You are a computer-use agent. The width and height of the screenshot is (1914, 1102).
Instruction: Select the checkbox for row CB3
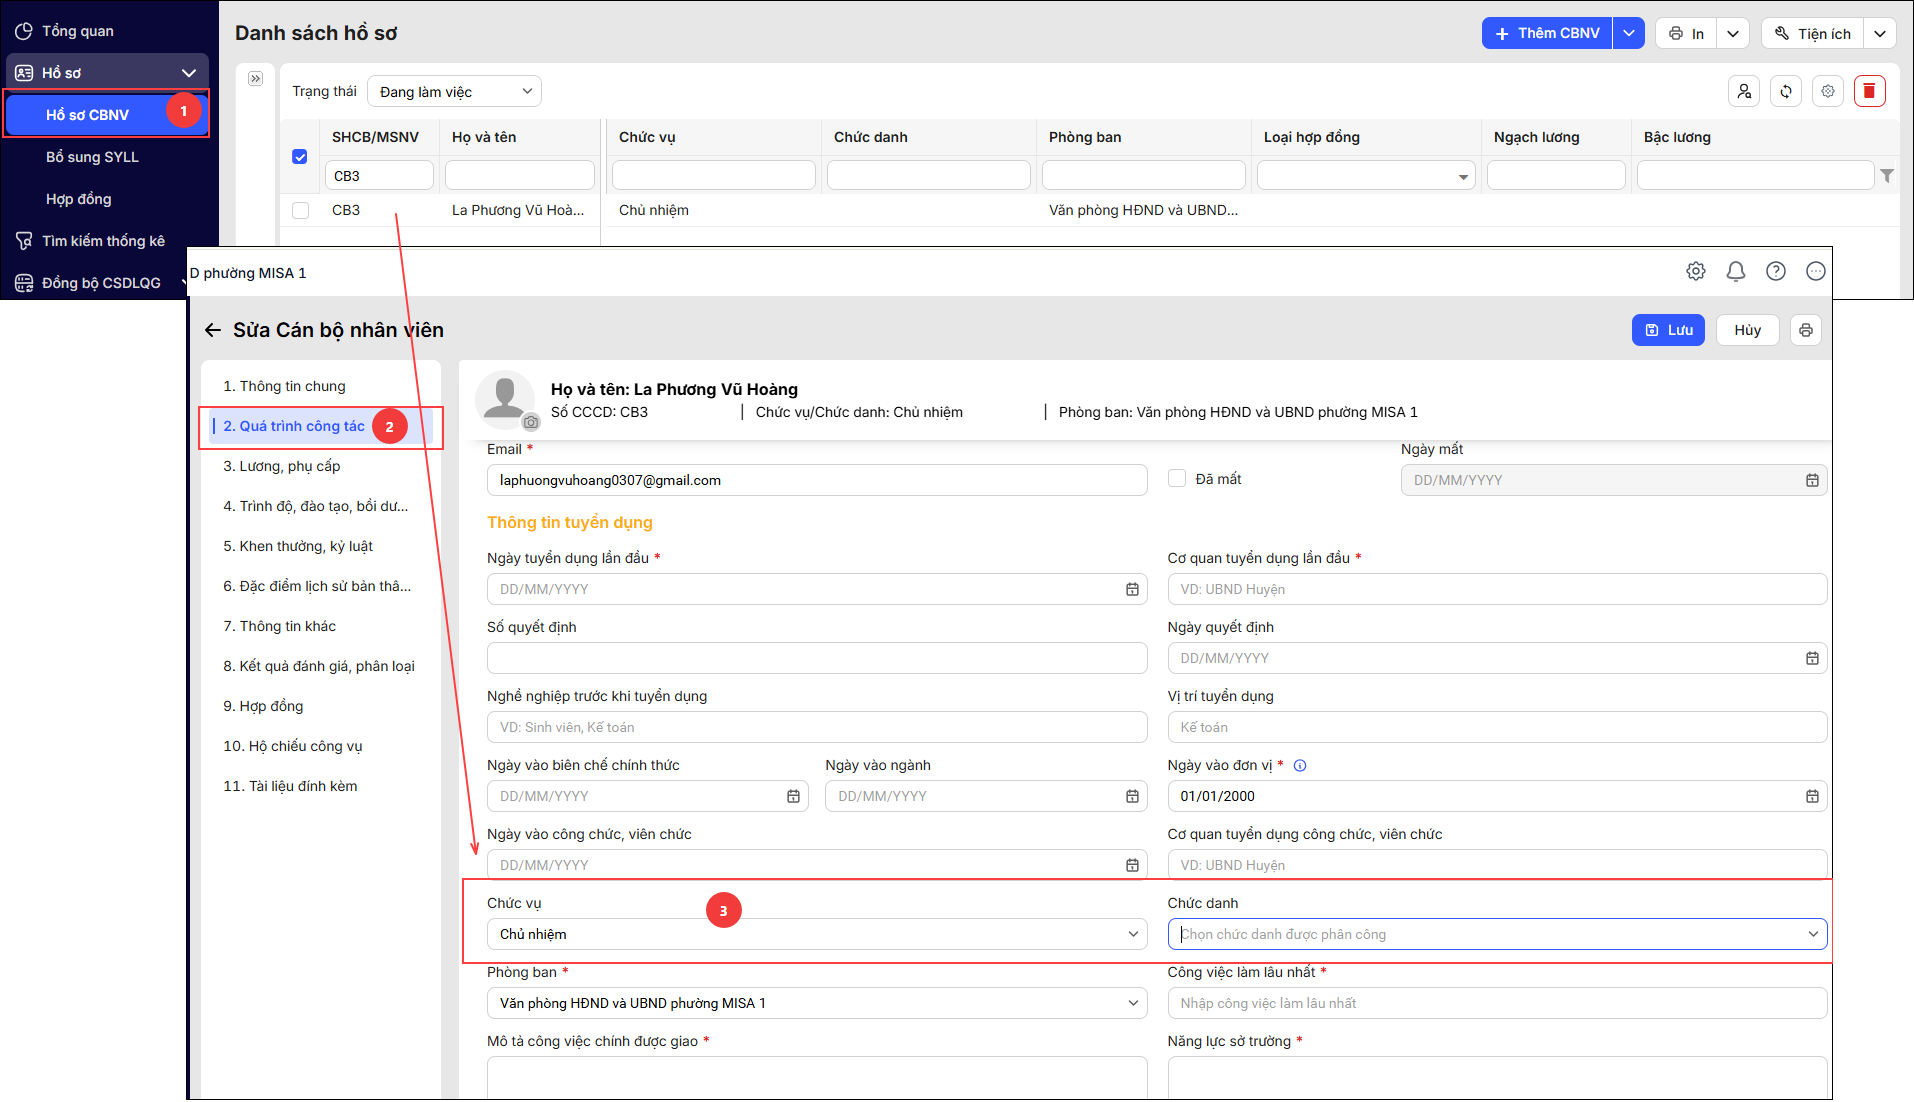click(300, 210)
